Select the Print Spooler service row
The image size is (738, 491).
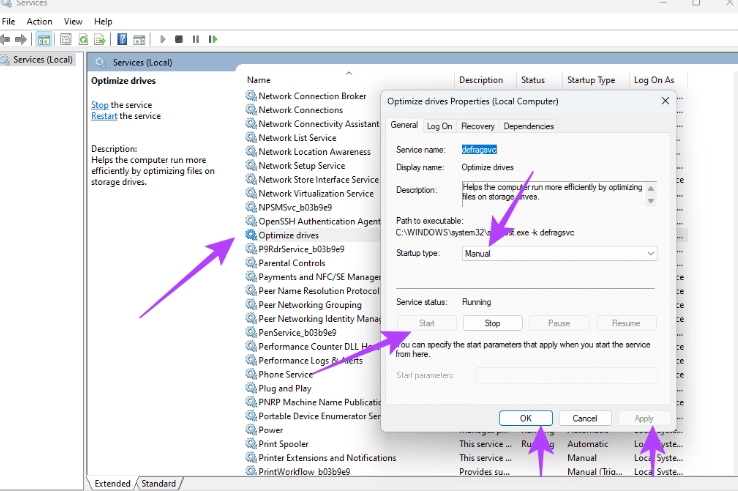pyautogui.click(x=283, y=444)
